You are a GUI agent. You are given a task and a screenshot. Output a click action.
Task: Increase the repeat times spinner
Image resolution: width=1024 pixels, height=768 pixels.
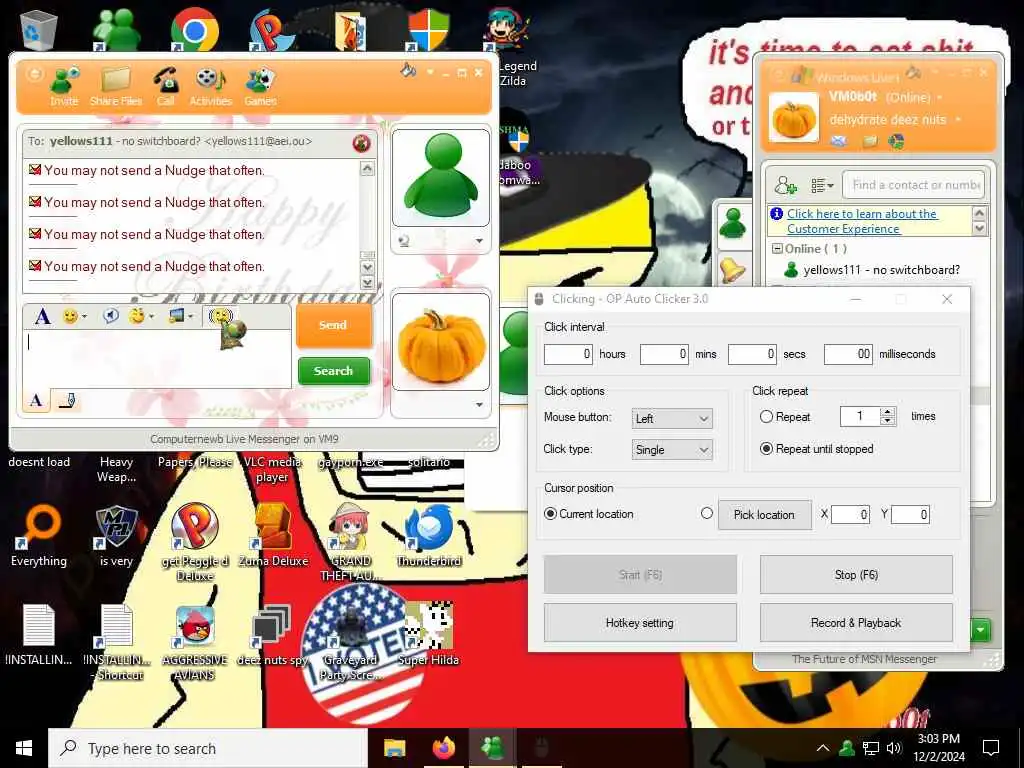point(887,412)
